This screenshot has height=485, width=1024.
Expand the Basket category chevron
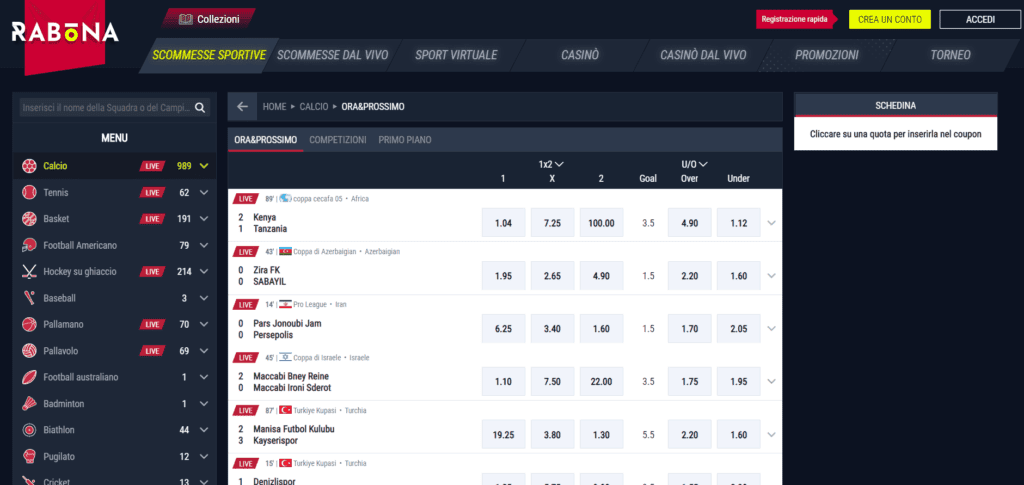pos(204,219)
